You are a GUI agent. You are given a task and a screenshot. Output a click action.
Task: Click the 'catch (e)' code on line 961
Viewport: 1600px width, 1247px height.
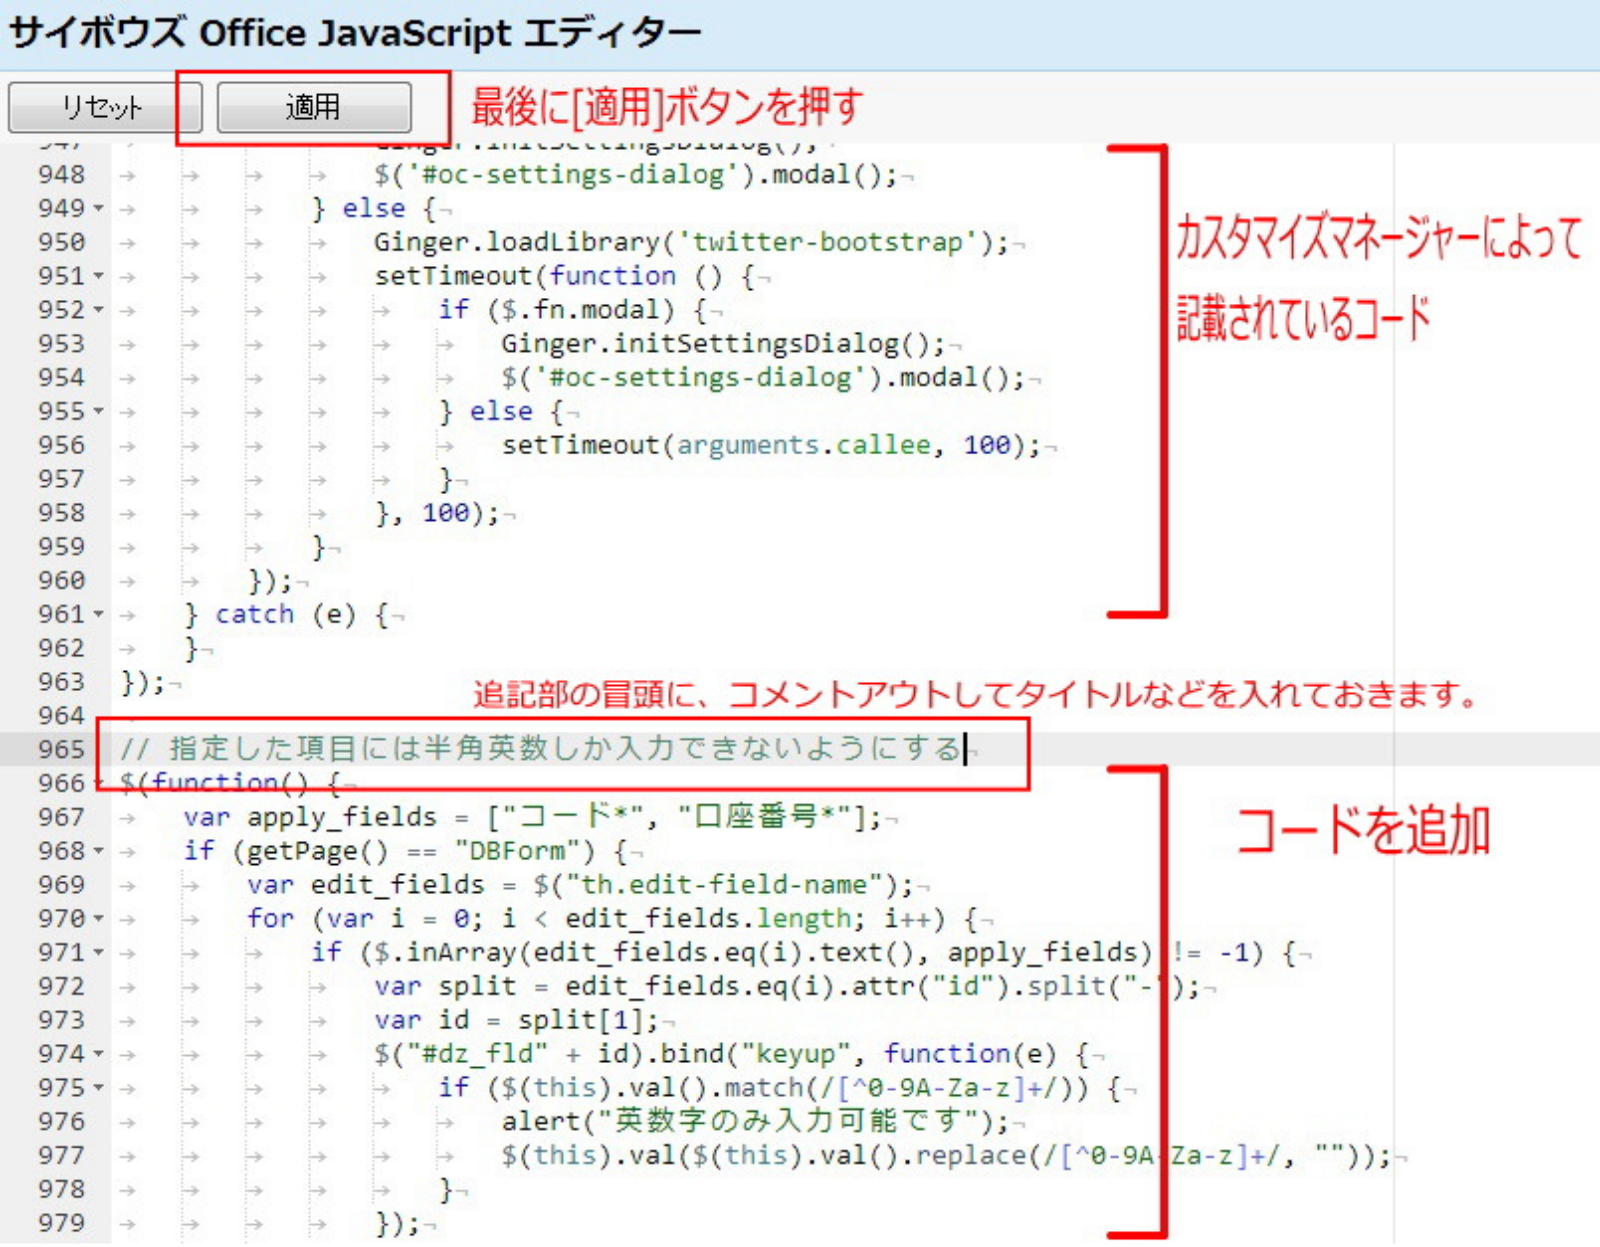coord(285,614)
